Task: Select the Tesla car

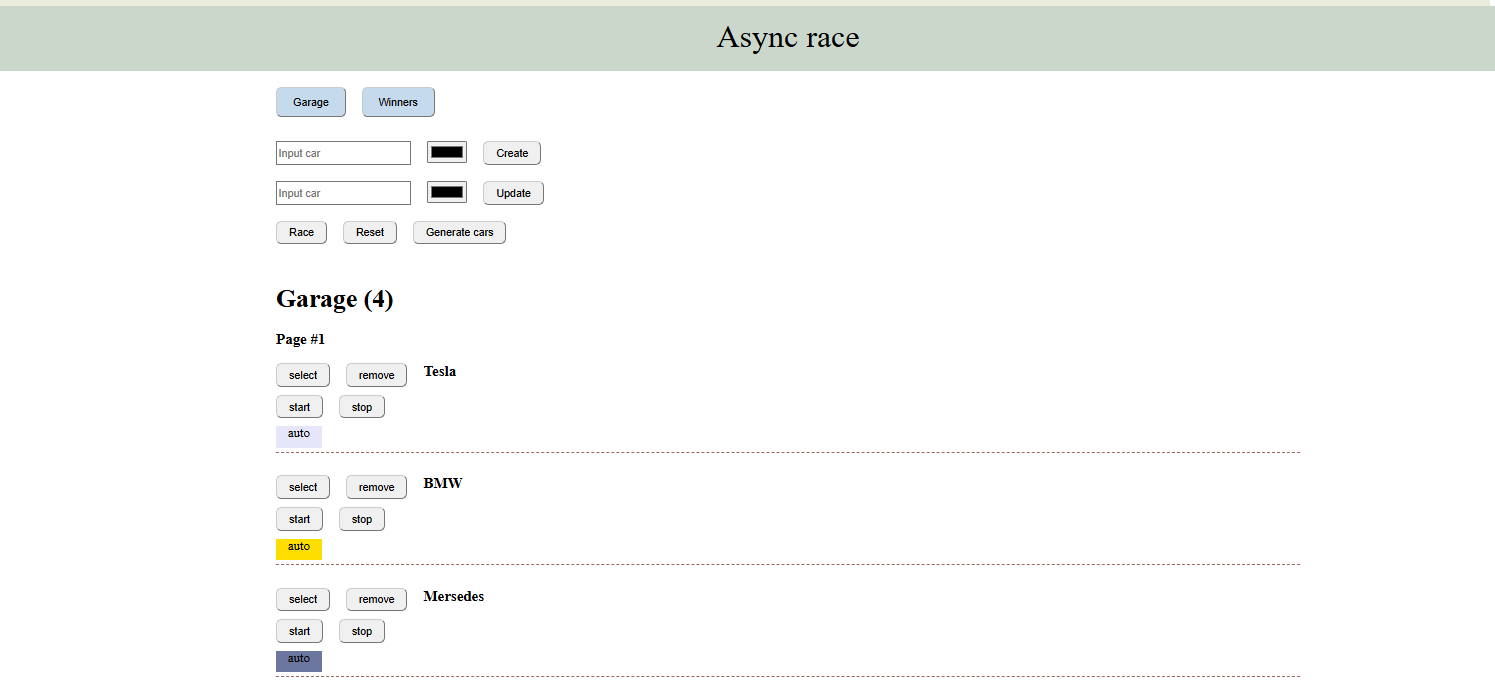Action: click(303, 375)
